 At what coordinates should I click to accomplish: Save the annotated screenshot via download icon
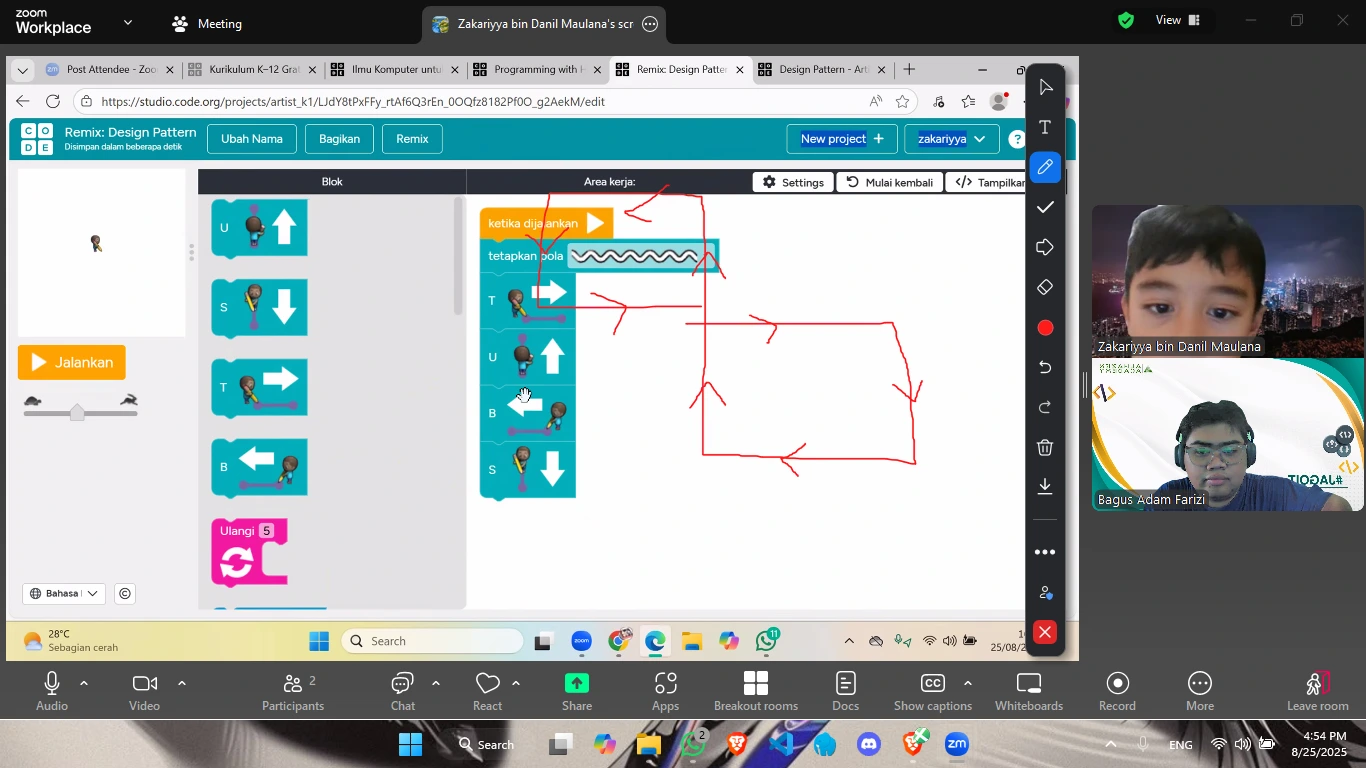point(1044,486)
